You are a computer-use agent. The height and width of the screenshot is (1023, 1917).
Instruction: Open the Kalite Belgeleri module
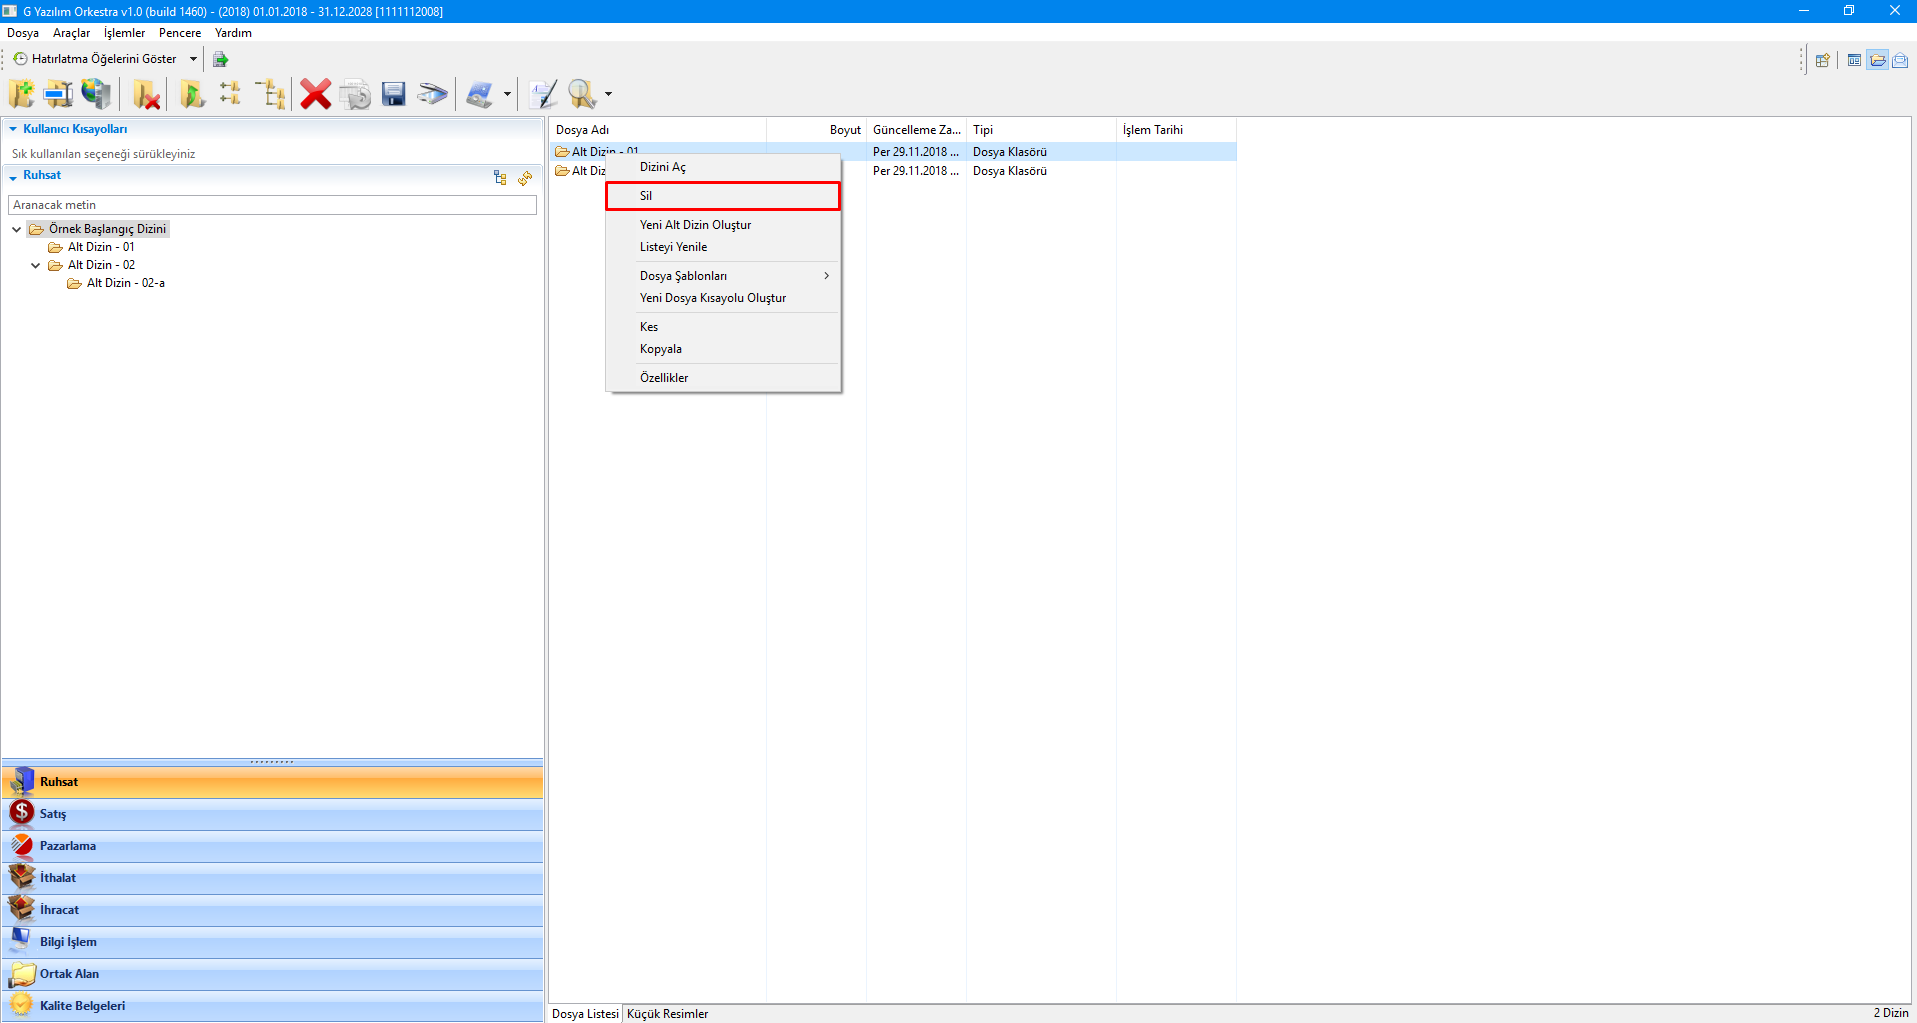(82, 1006)
